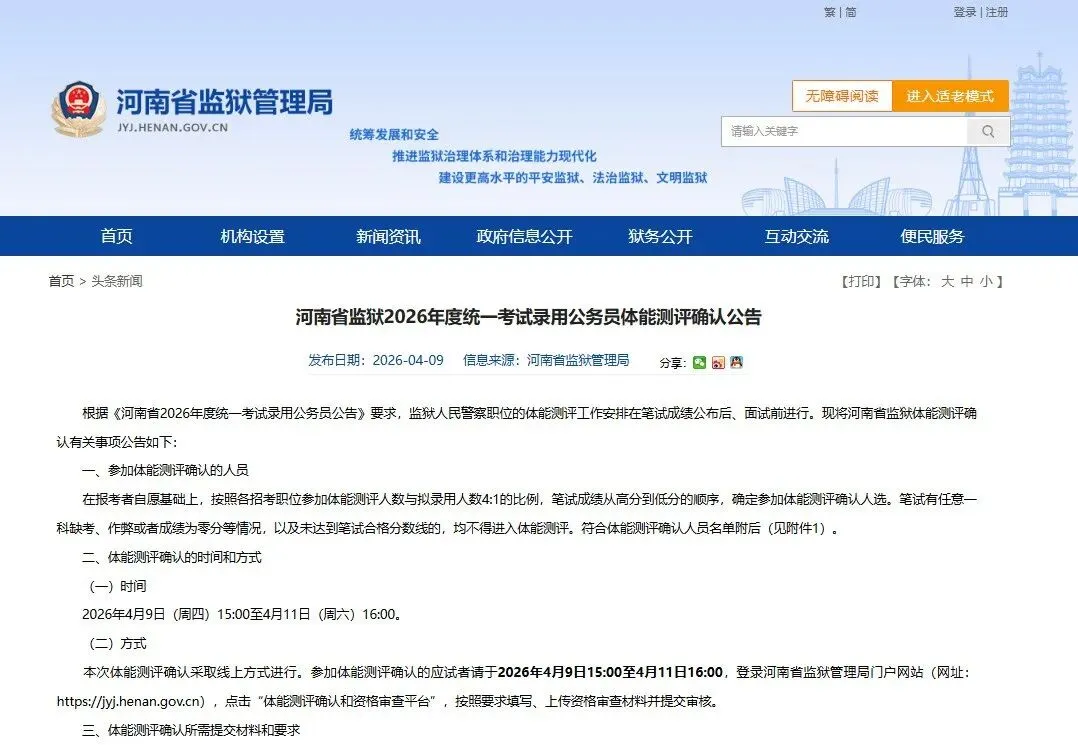Click 头条新闻 in the breadcrumb

pos(117,281)
